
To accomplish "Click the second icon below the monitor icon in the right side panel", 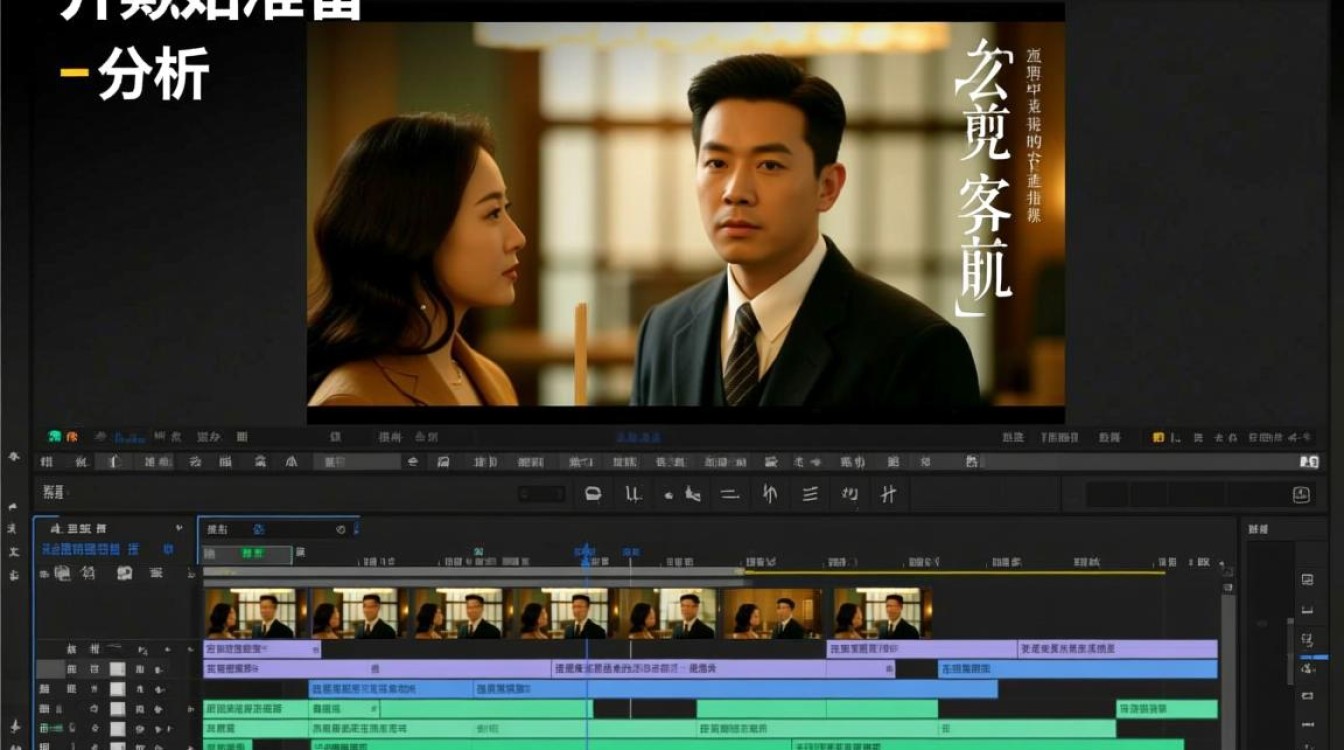I will (1307, 639).
